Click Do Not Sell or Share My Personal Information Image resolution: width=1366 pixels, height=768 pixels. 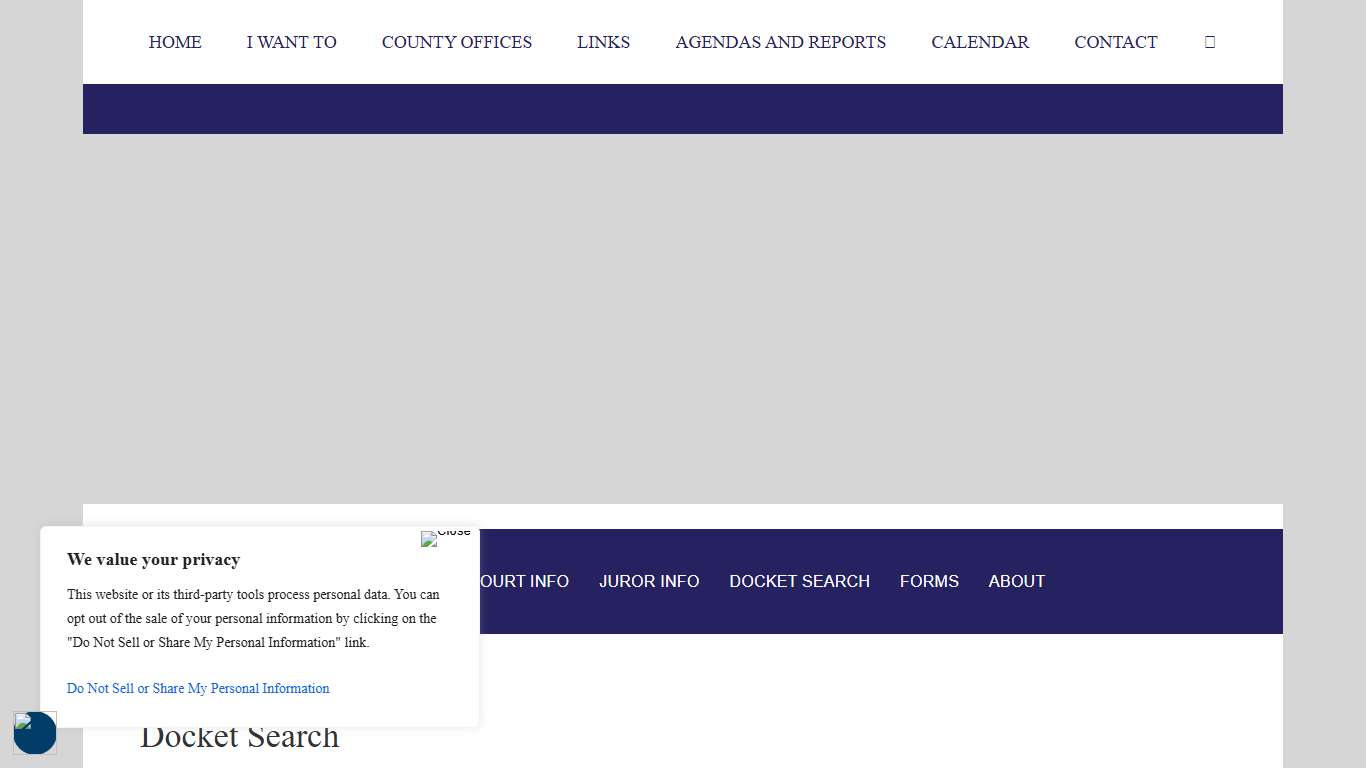coord(197,688)
